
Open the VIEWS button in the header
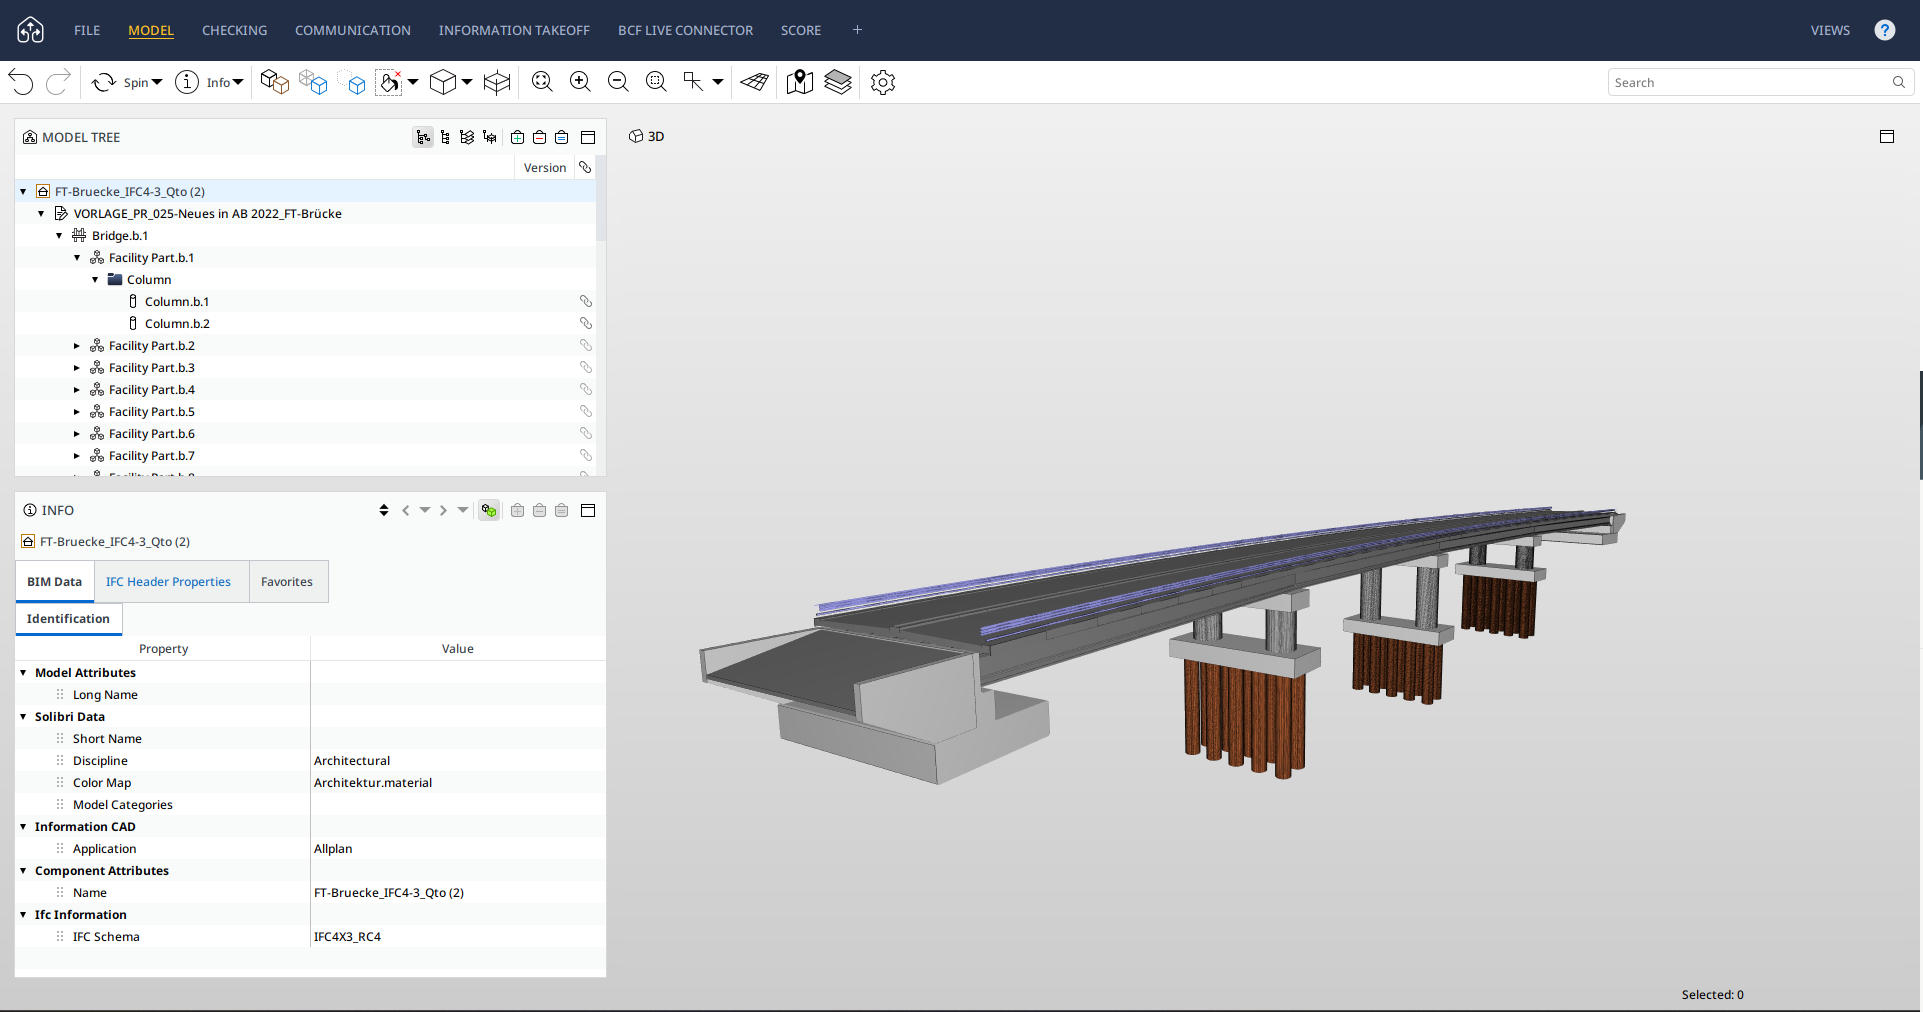pos(1830,30)
